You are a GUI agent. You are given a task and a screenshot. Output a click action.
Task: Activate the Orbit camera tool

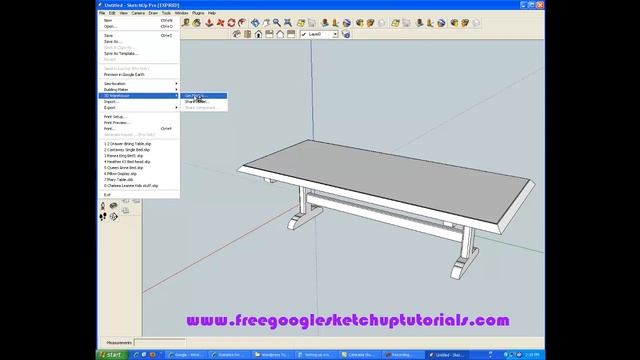[255, 23]
